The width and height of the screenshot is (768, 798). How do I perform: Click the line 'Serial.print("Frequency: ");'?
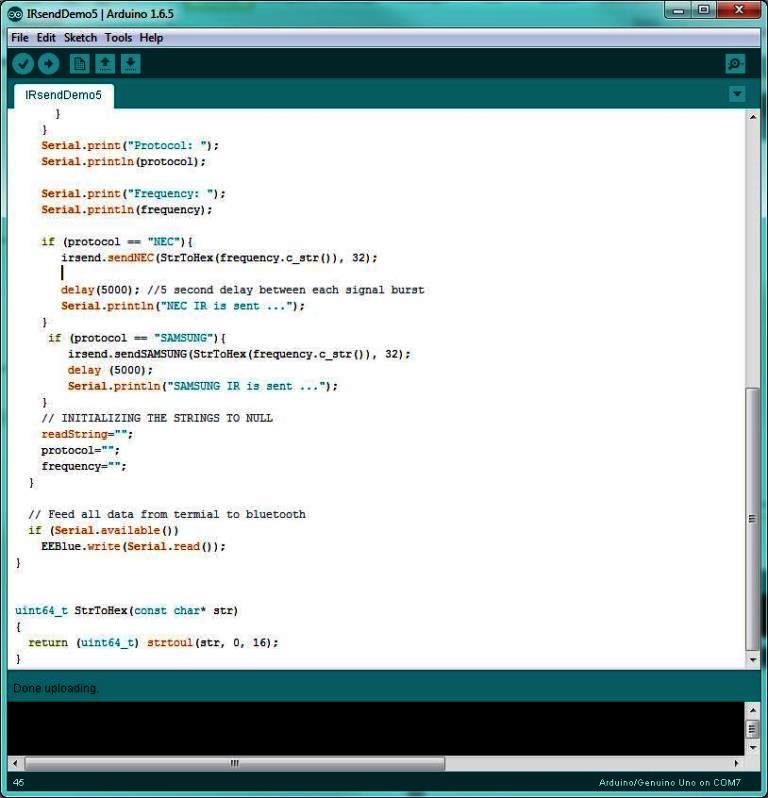(x=133, y=194)
